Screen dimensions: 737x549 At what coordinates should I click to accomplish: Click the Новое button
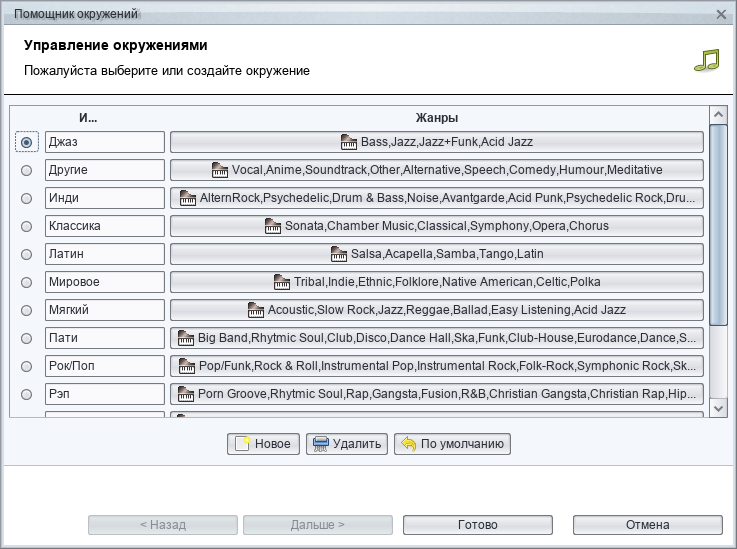pyautogui.click(x=263, y=444)
